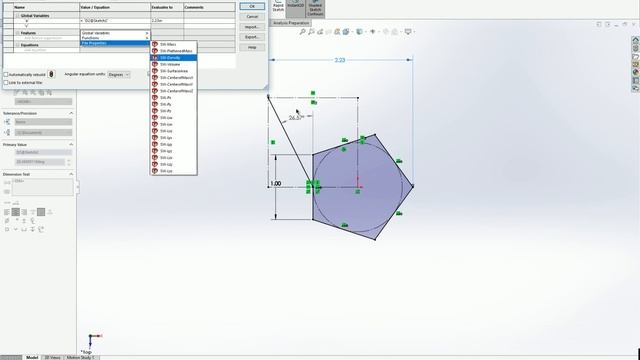
Task: Choose SW-FlattenedMass property
Action: (174, 51)
